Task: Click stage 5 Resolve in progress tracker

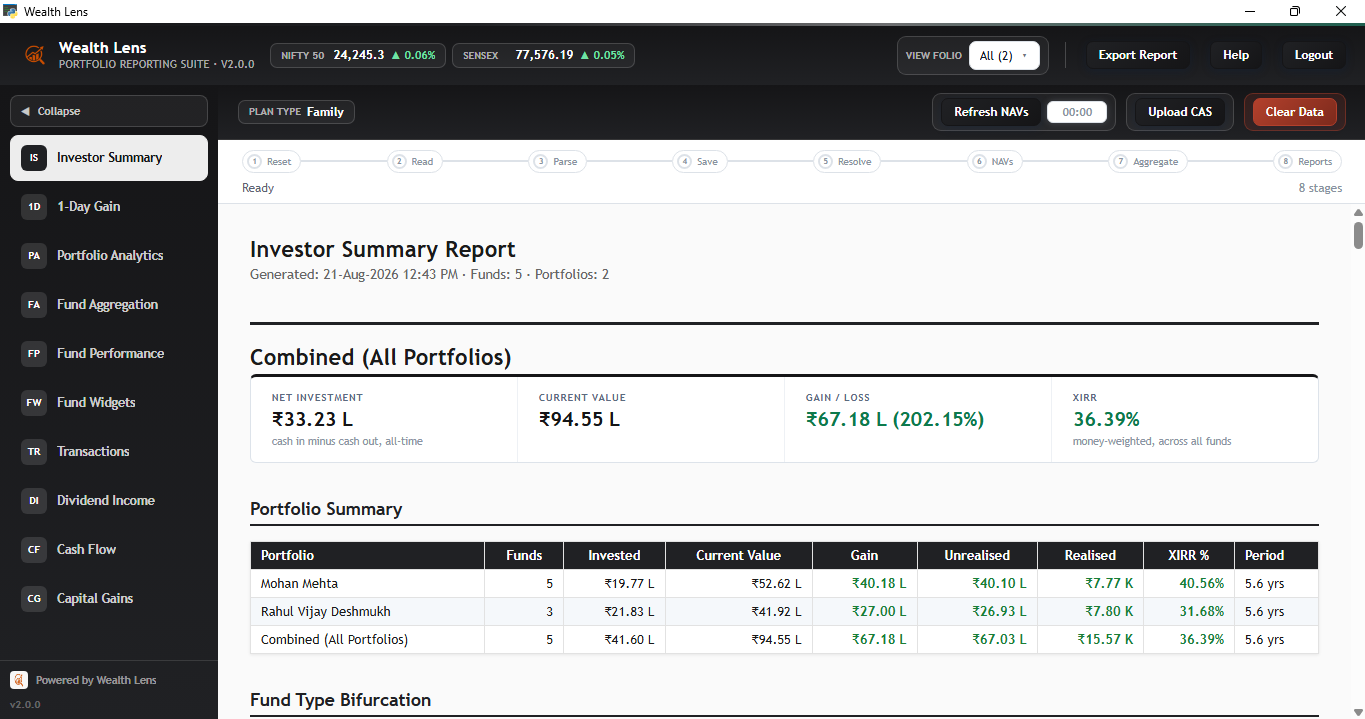Action: (845, 162)
